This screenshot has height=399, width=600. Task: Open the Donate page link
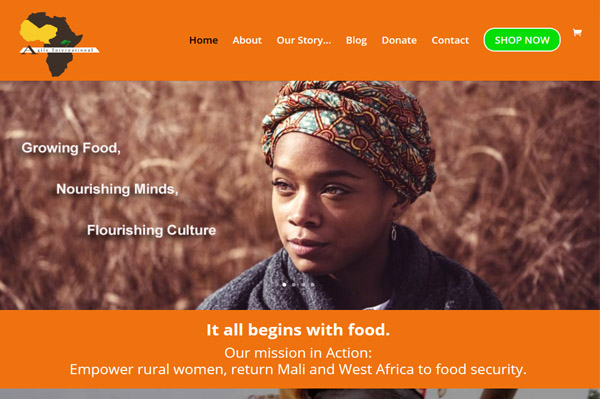pos(399,40)
